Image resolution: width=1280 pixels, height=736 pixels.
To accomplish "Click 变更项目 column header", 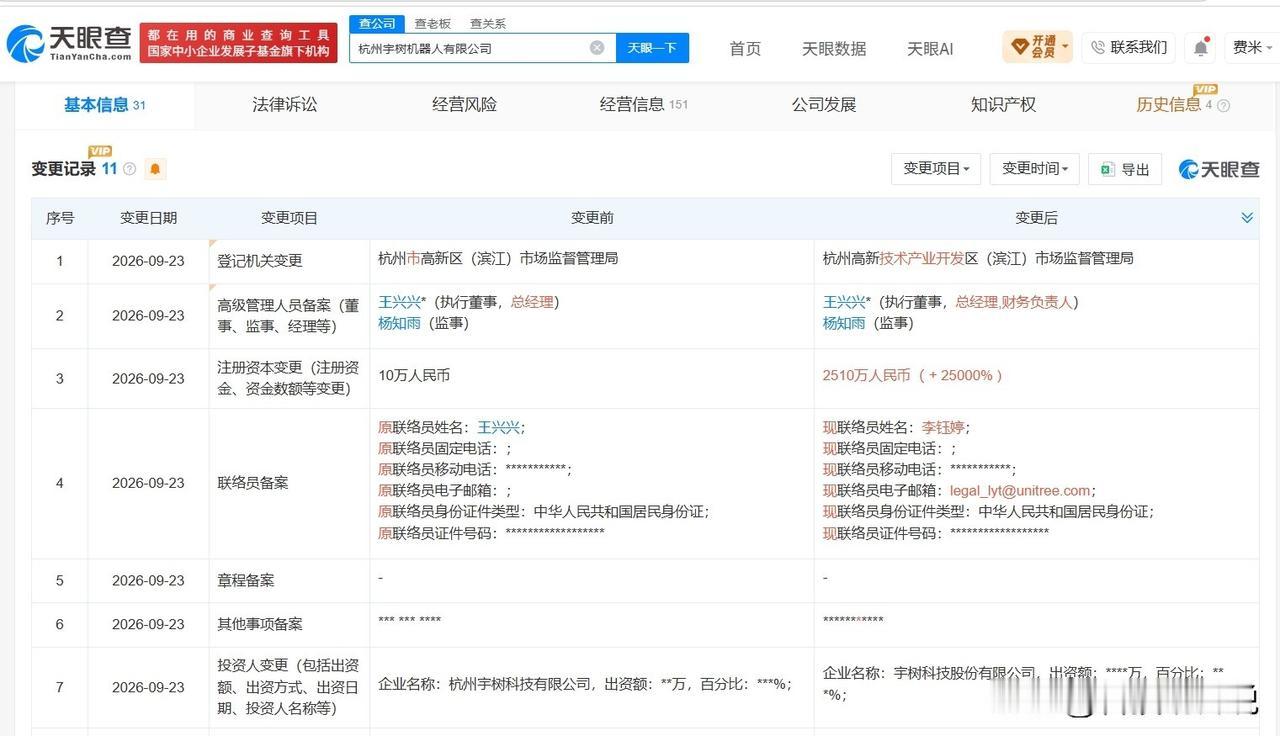I will 289,218.
